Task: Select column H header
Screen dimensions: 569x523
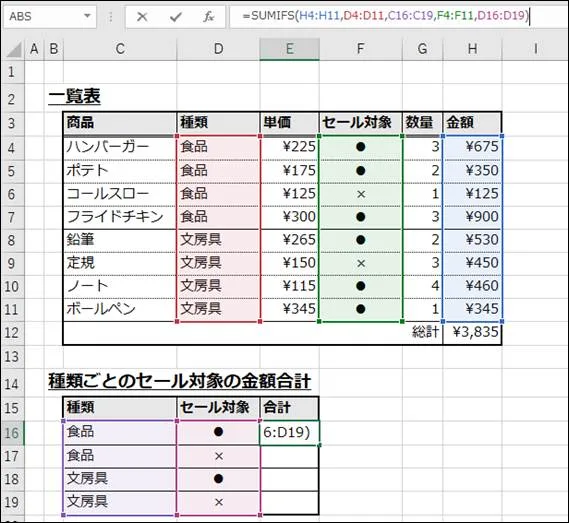Action: 472,49
